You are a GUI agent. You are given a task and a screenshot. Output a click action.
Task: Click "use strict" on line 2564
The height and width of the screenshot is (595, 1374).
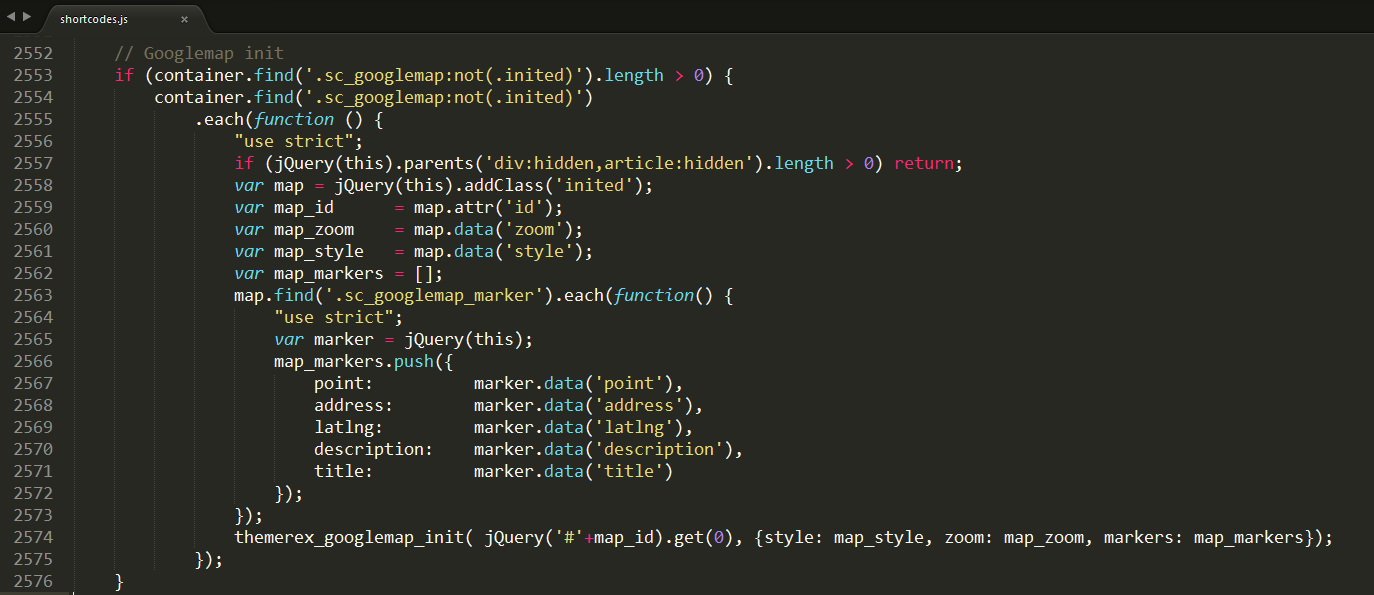(x=334, y=317)
